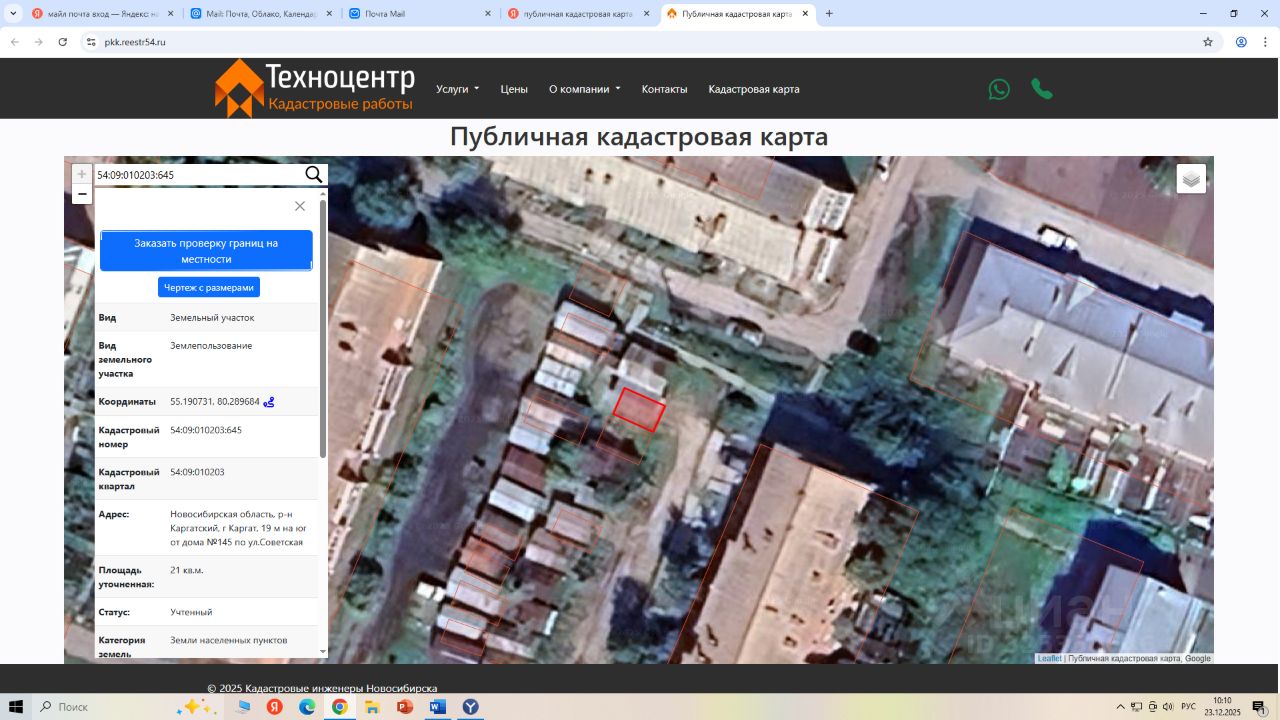Open the Chrome profile menu
1280x720 pixels.
tap(1241, 42)
